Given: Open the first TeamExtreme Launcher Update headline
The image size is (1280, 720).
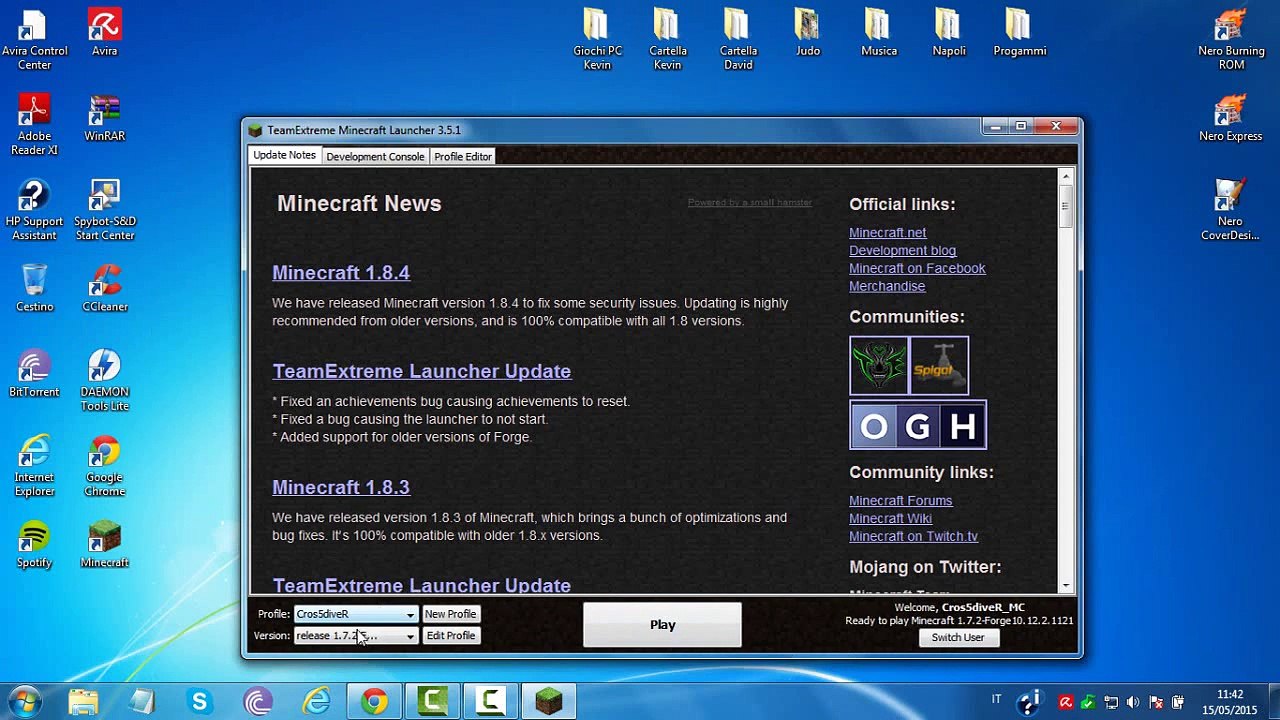Looking at the screenshot, I should (x=421, y=371).
